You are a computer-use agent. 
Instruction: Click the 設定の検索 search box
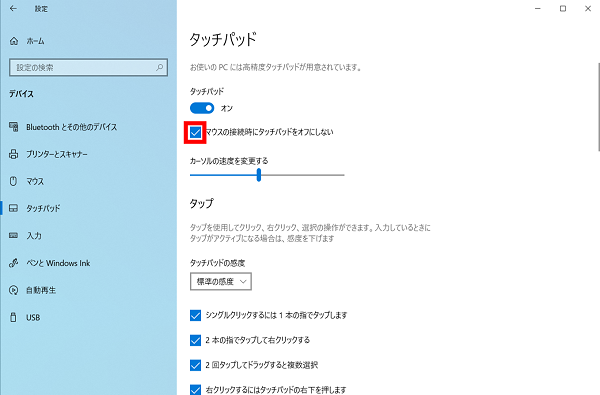pyautogui.click(x=88, y=67)
